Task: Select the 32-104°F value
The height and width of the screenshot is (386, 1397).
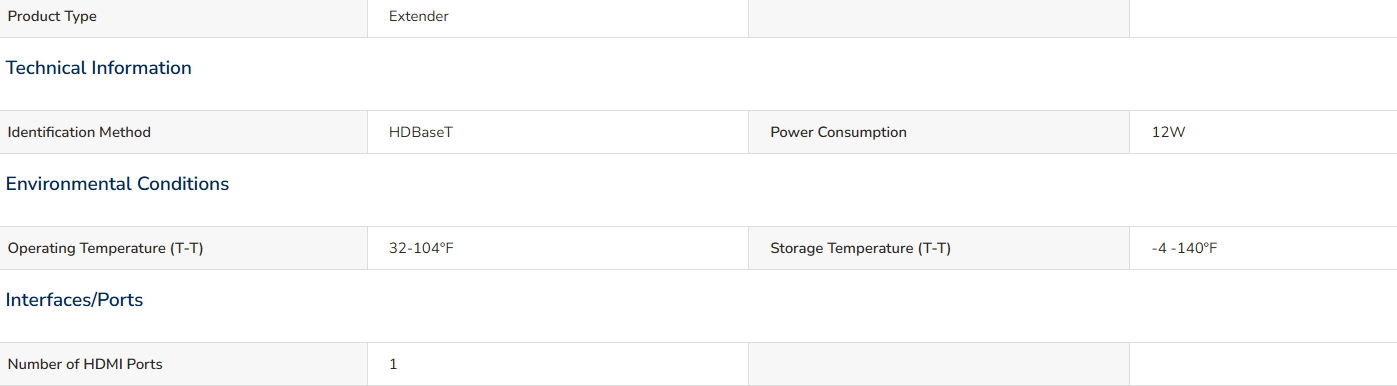Action: 421,248
